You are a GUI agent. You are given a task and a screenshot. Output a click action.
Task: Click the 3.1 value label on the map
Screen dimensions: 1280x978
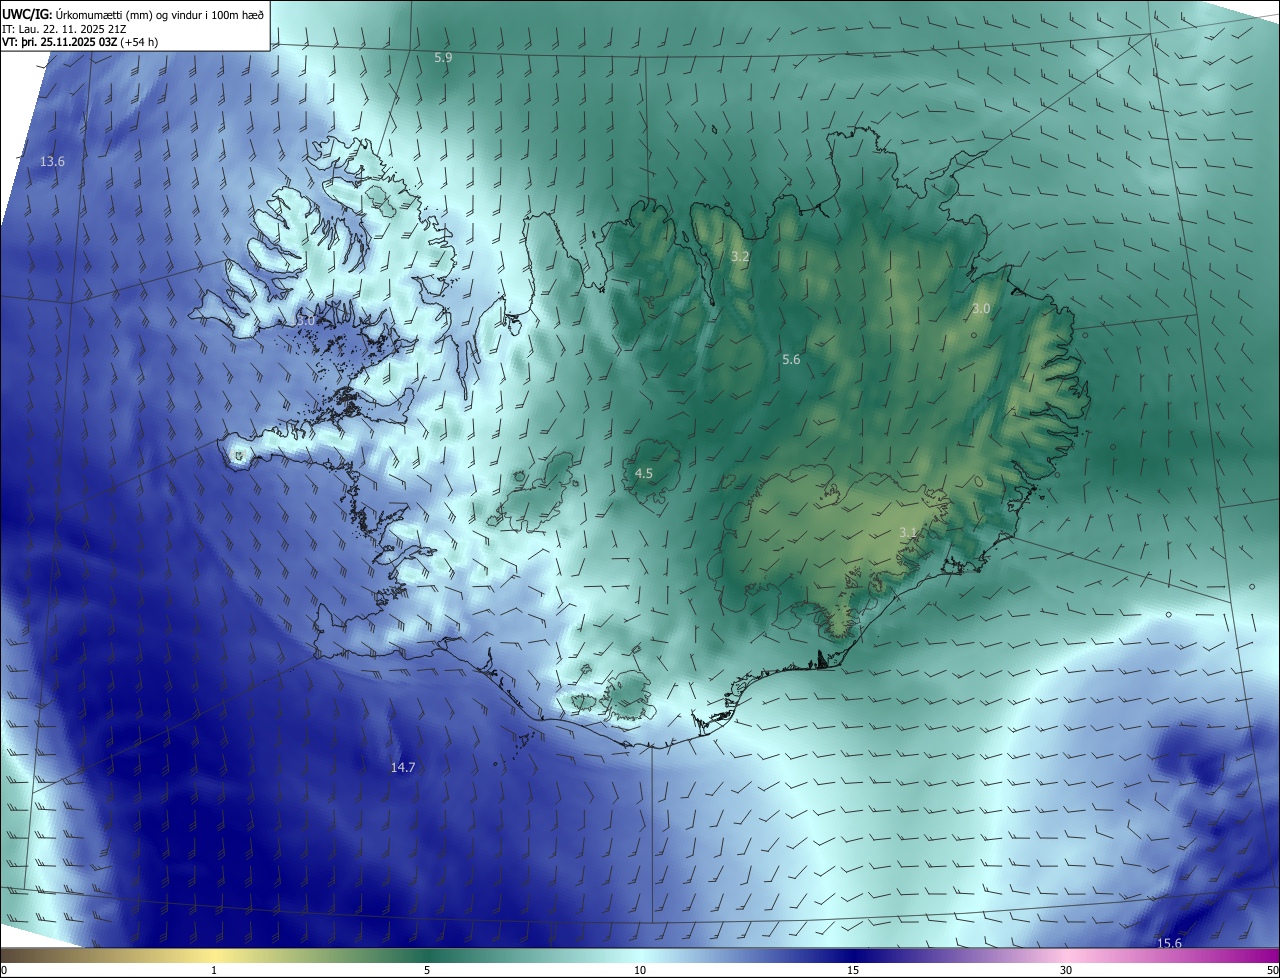[908, 533]
